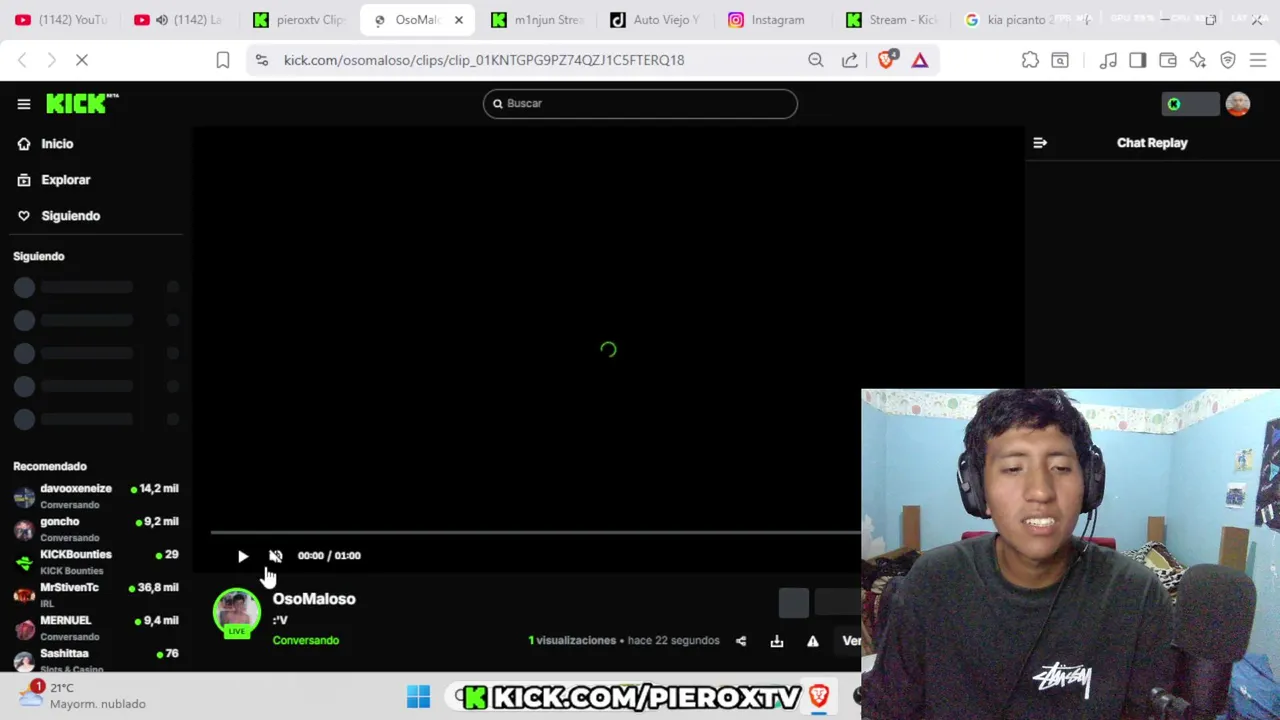Go forward in browser history

51,61
